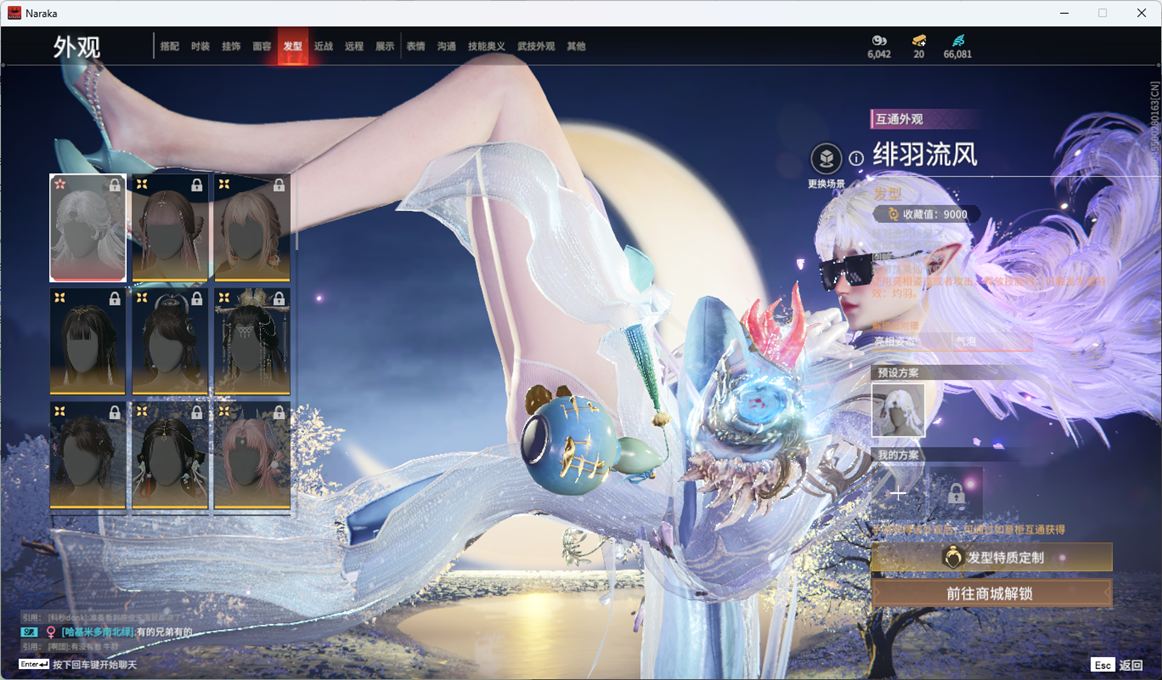The image size is (1162, 680).
Task: Click the lock icon on the white hairstyle
Action: 115,185
